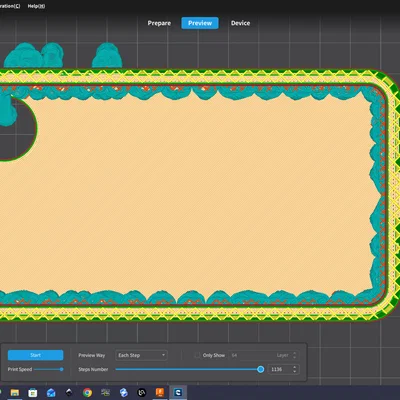Open File Explorer from the taskbar
This screenshot has width=400, height=400.
[15, 393]
